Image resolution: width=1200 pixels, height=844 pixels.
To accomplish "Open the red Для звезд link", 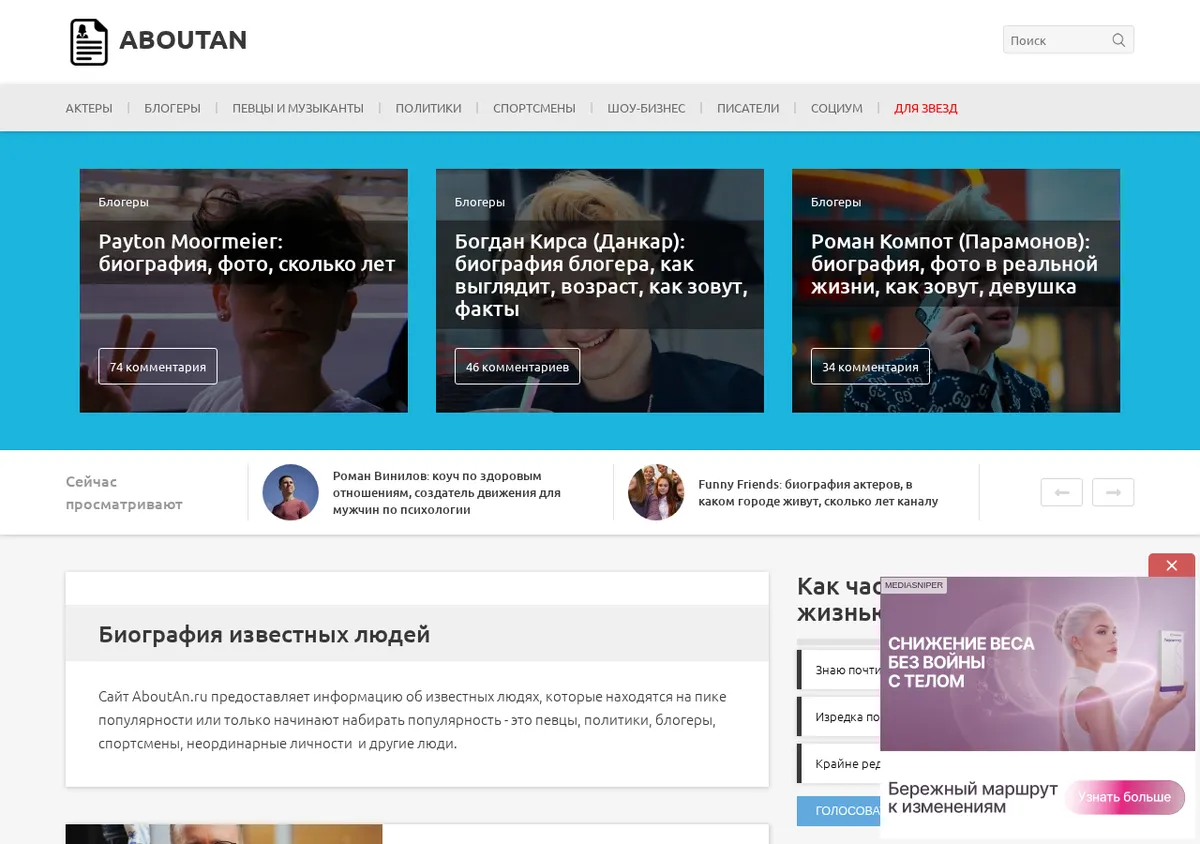I will [926, 108].
